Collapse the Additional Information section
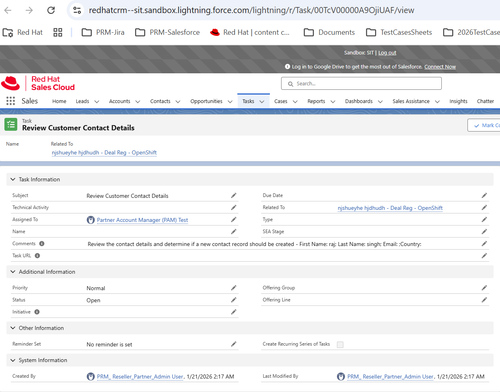 pyautogui.click(x=13, y=272)
